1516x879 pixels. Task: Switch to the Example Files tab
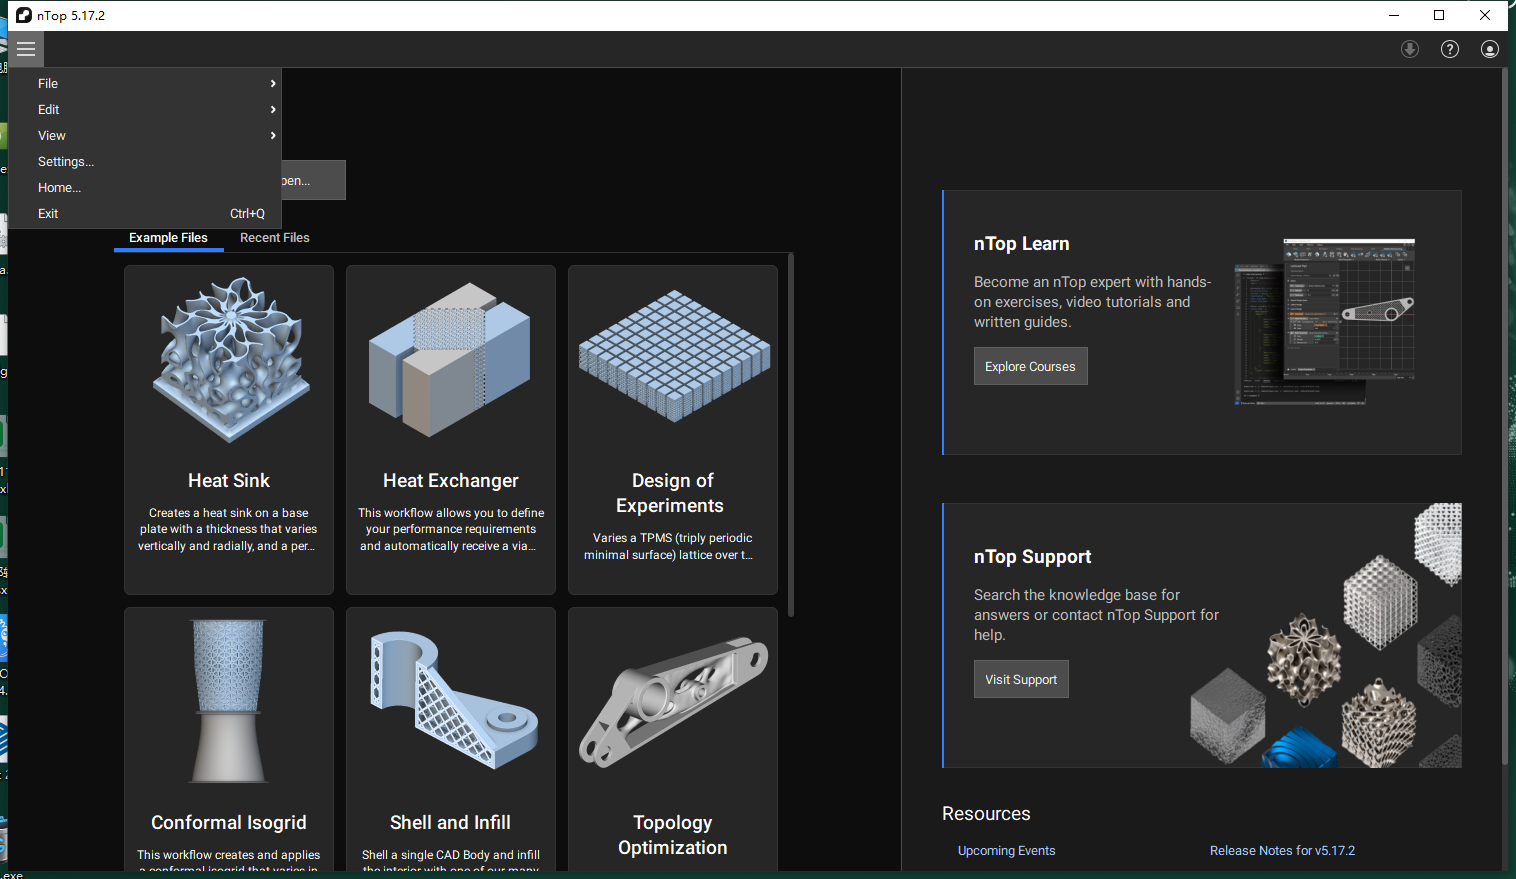click(x=168, y=238)
